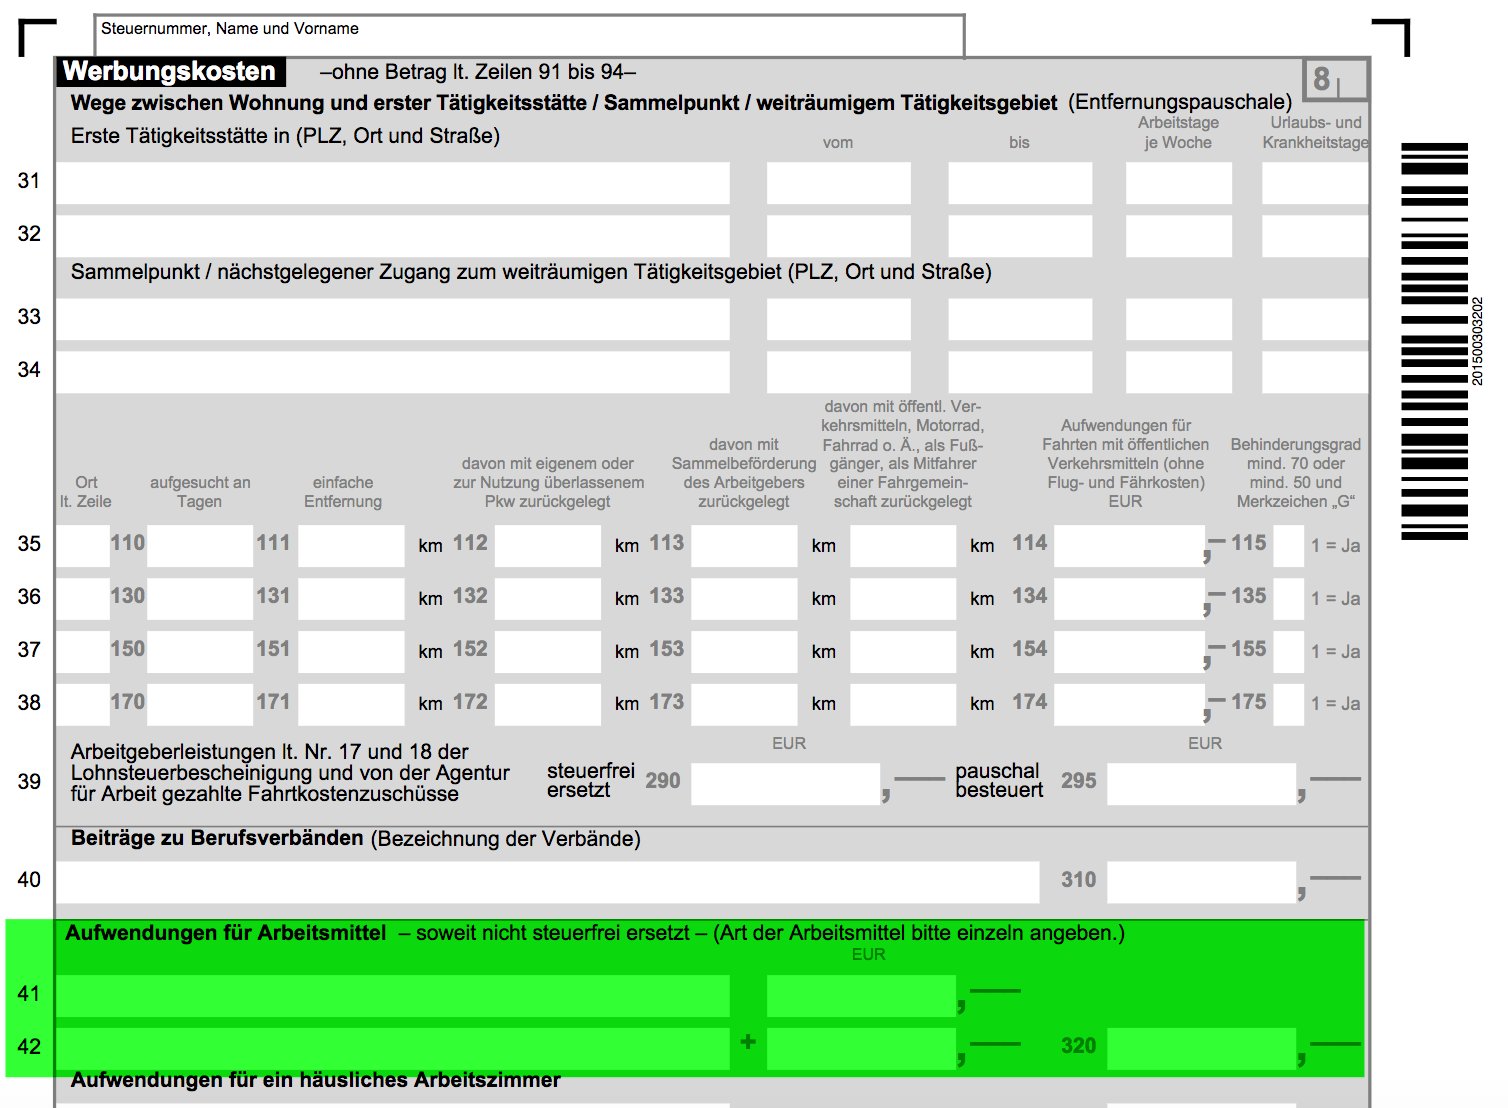
Task: Click field 154 expenses EUR
Action: 1130,652
